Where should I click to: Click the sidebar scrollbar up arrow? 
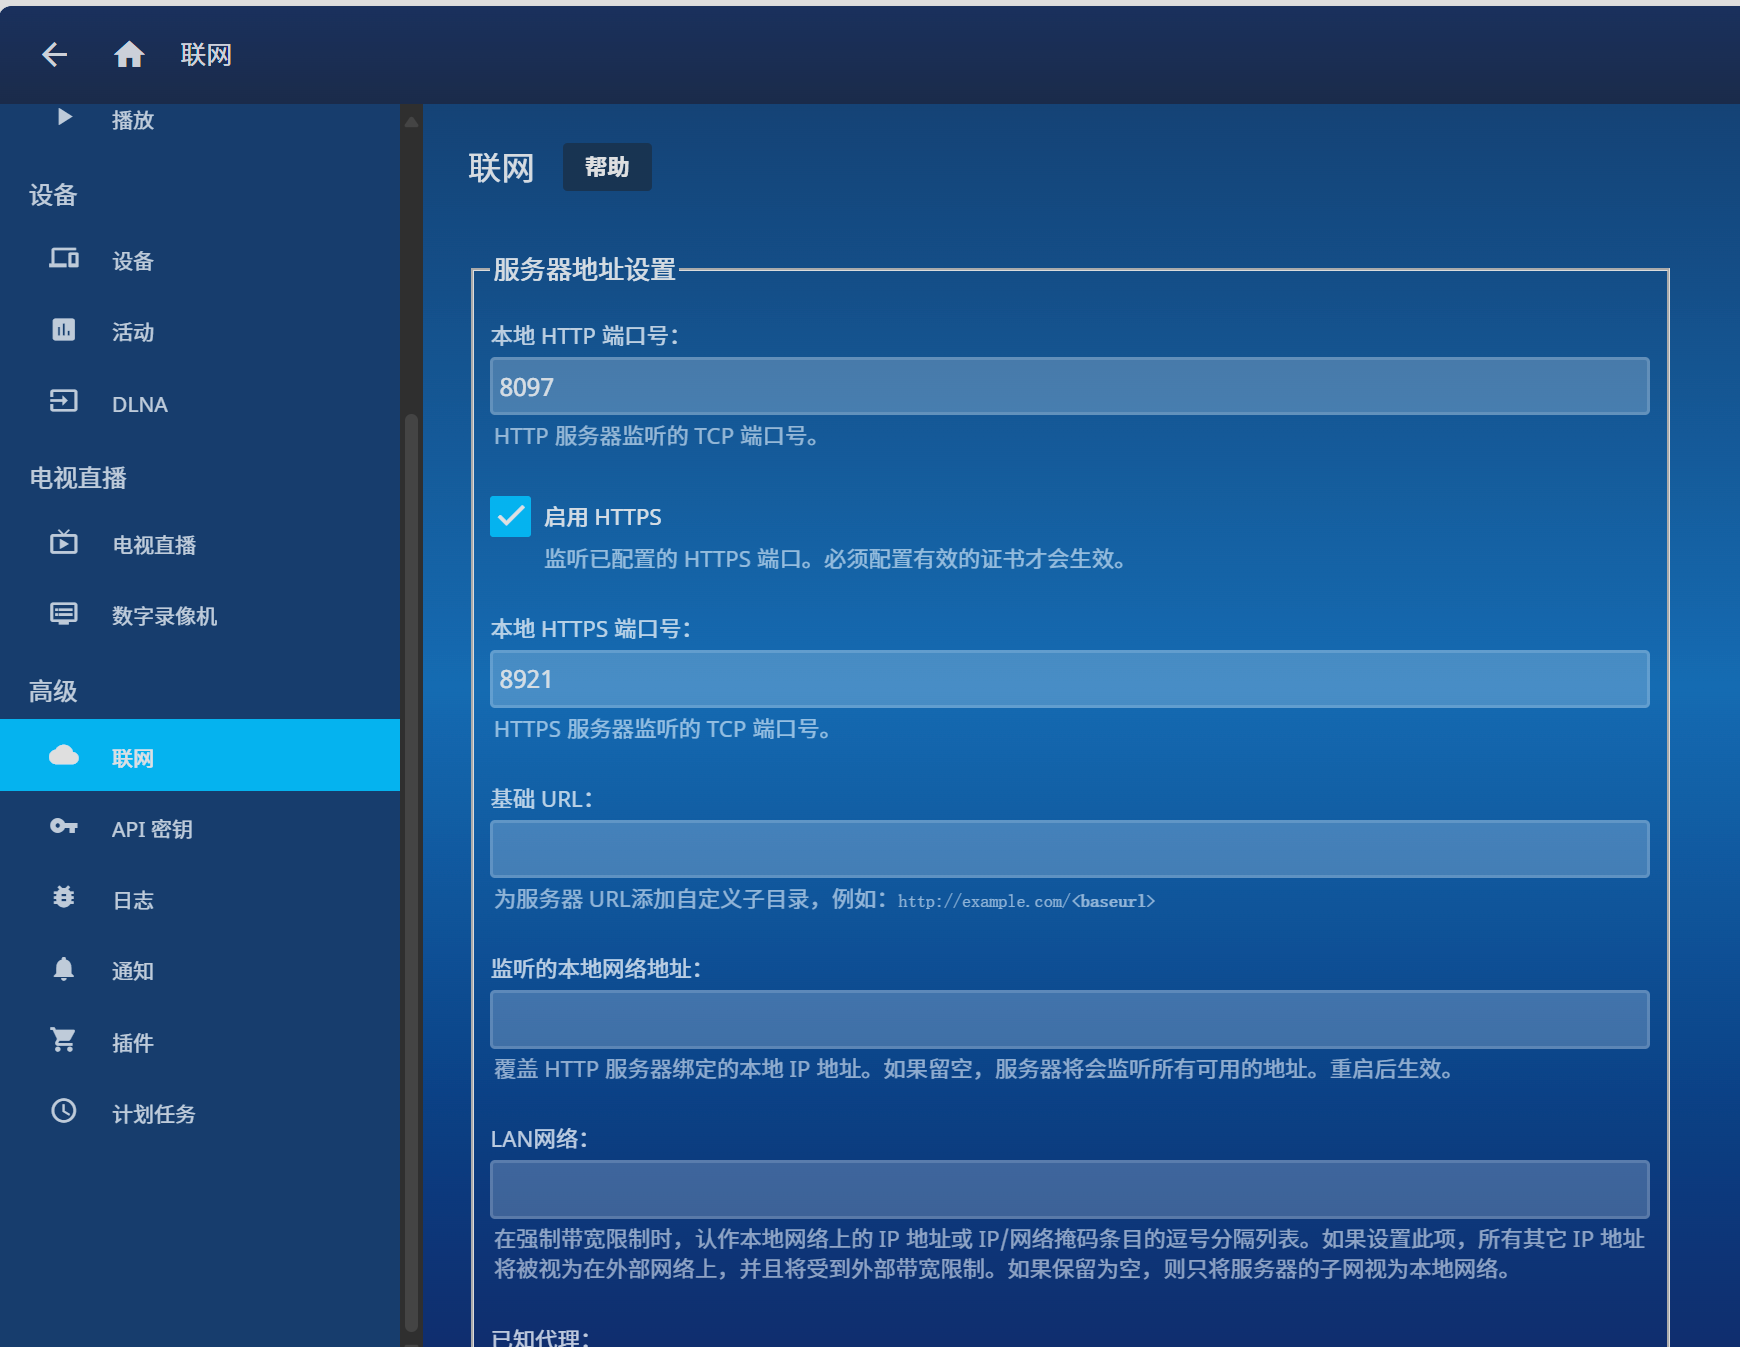point(411,121)
